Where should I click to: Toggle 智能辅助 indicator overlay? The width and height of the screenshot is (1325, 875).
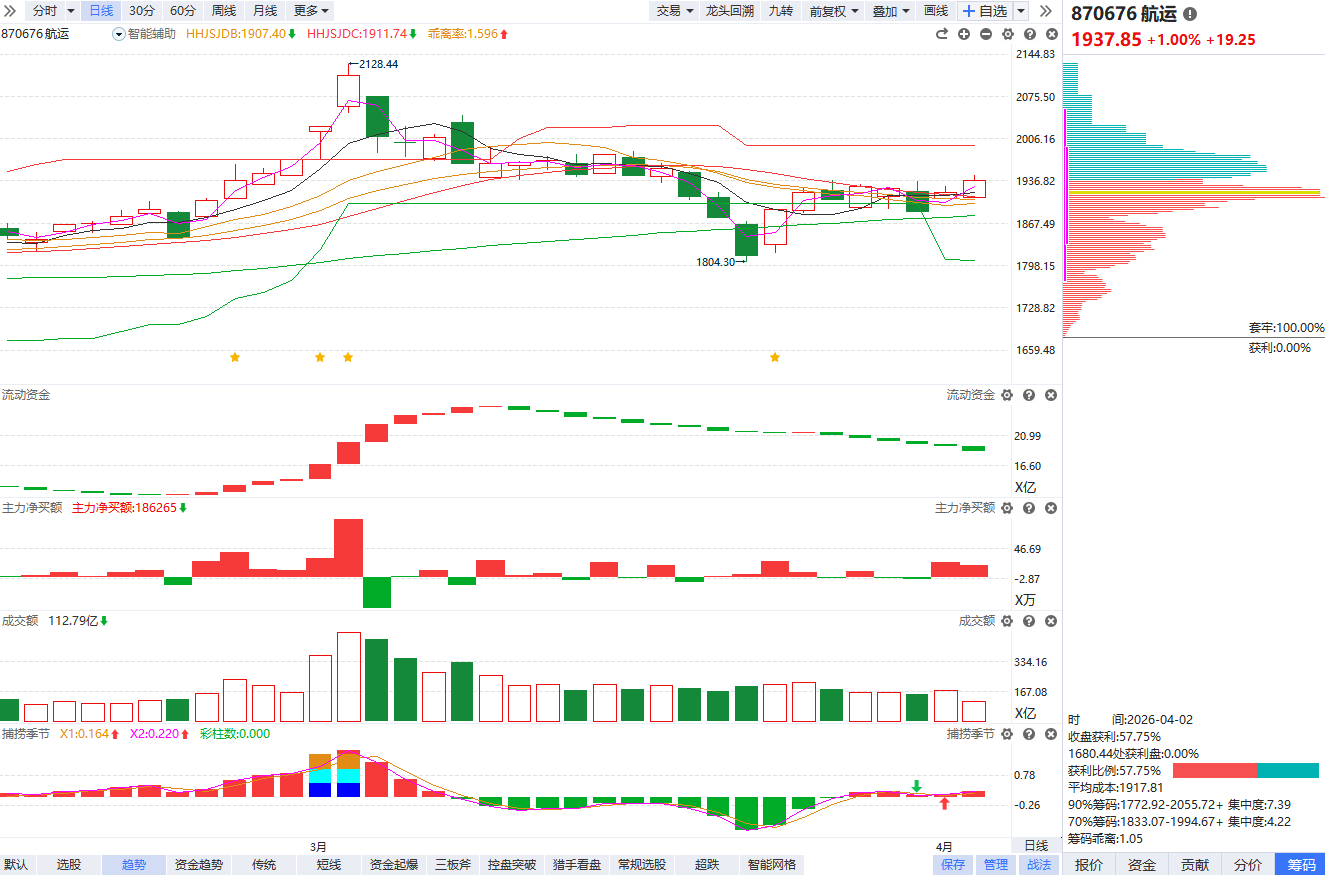tap(145, 34)
